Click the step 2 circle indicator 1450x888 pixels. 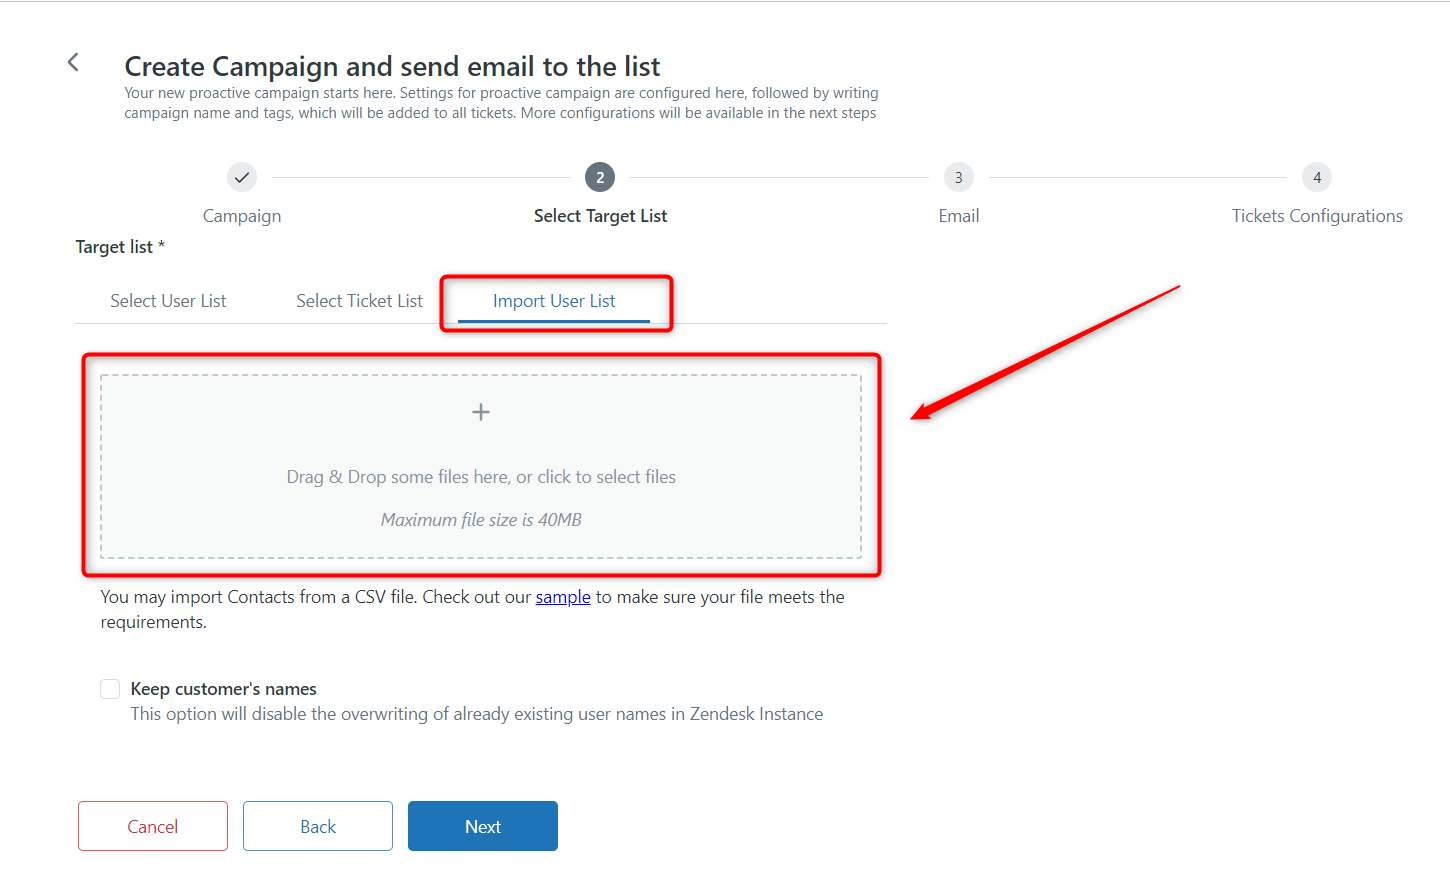point(599,177)
